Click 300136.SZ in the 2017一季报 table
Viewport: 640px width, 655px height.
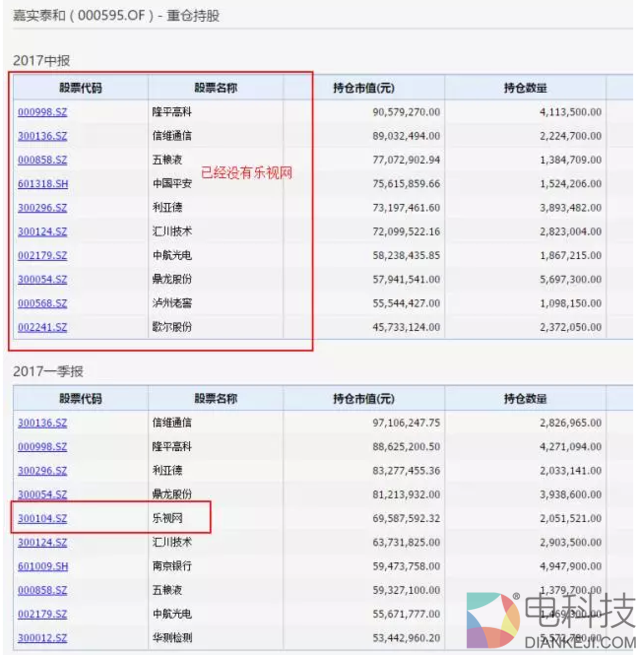tap(42, 423)
